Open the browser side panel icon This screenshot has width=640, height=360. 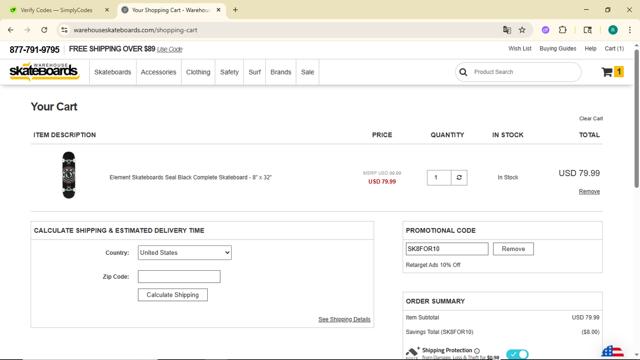(x=587, y=30)
